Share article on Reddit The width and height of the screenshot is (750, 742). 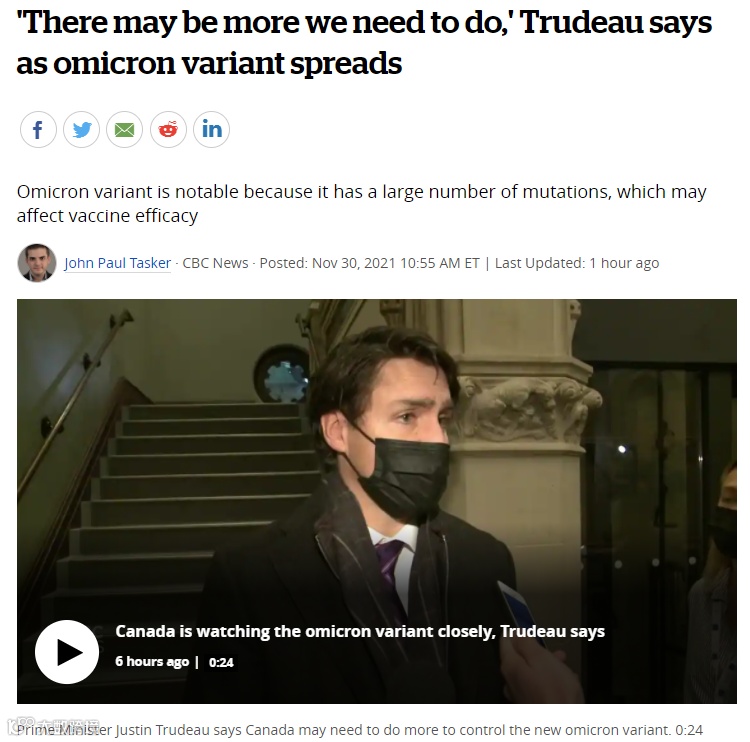click(168, 130)
